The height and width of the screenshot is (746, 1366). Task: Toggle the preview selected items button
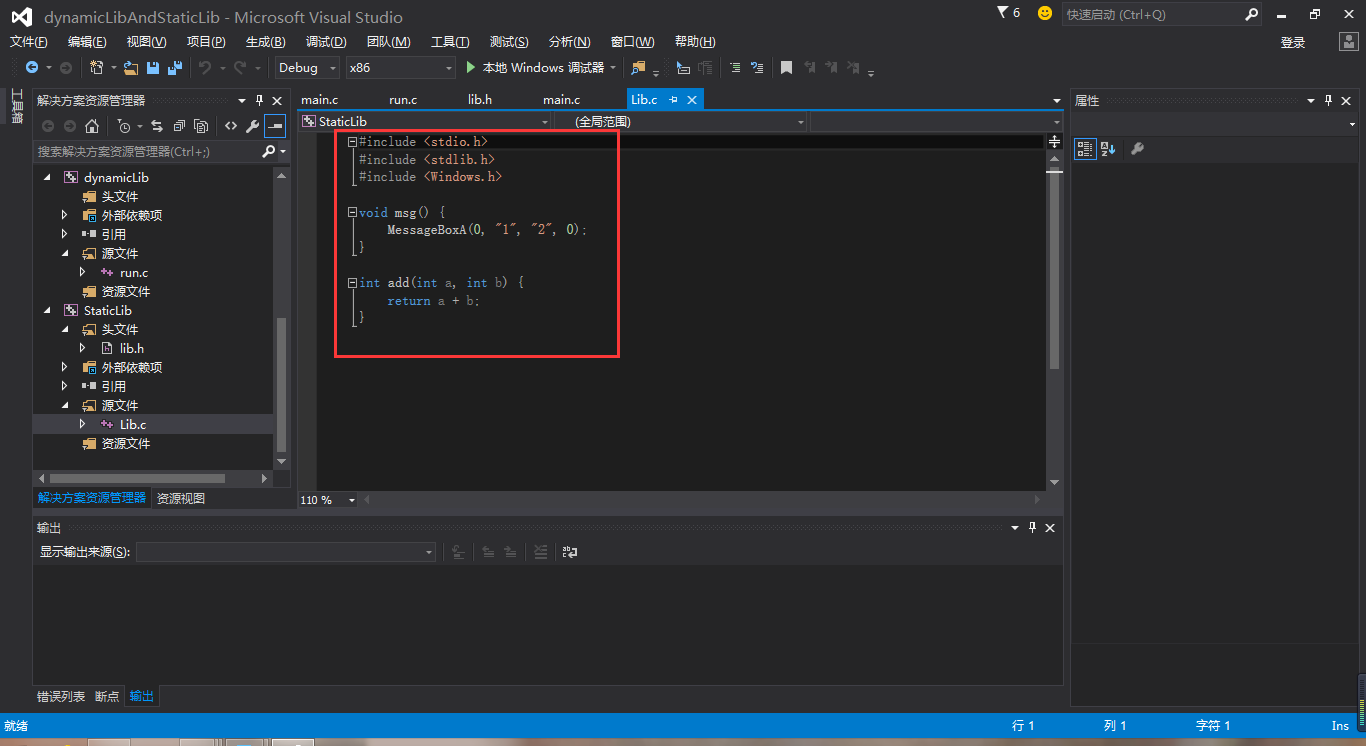pyautogui.click(x=275, y=126)
